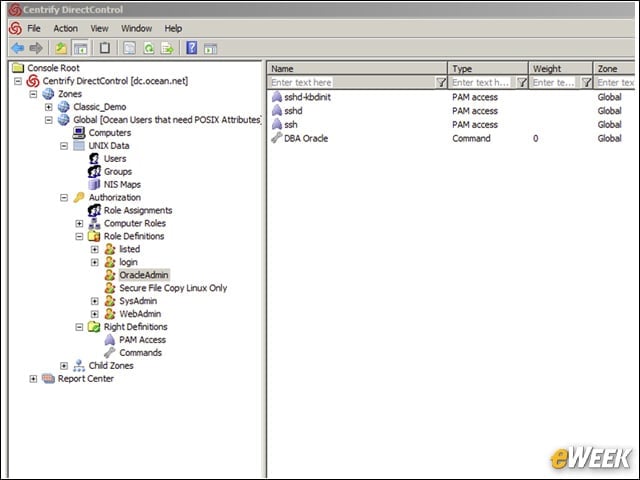The image size is (640, 480).
Task: Expand the Child Zones node
Action: click(64, 366)
